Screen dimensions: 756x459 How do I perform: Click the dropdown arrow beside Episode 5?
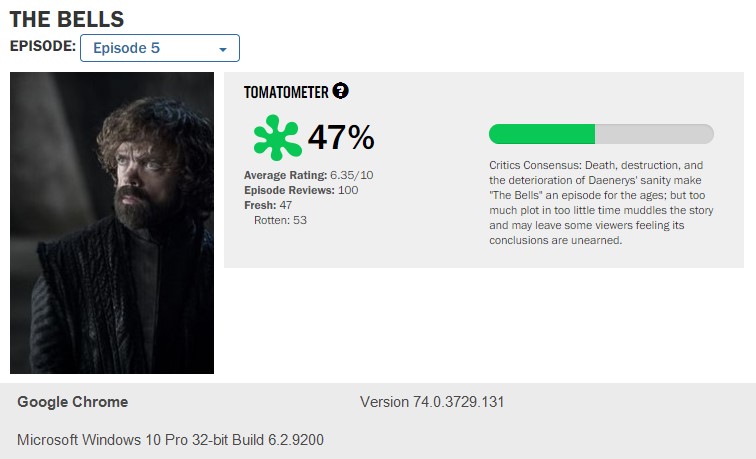tap(223, 49)
